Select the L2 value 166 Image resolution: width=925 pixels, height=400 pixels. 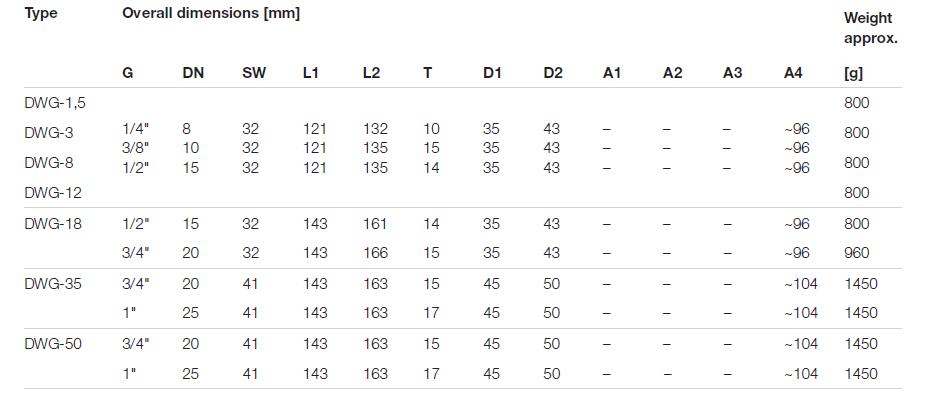pyautogui.click(x=375, y=254)
